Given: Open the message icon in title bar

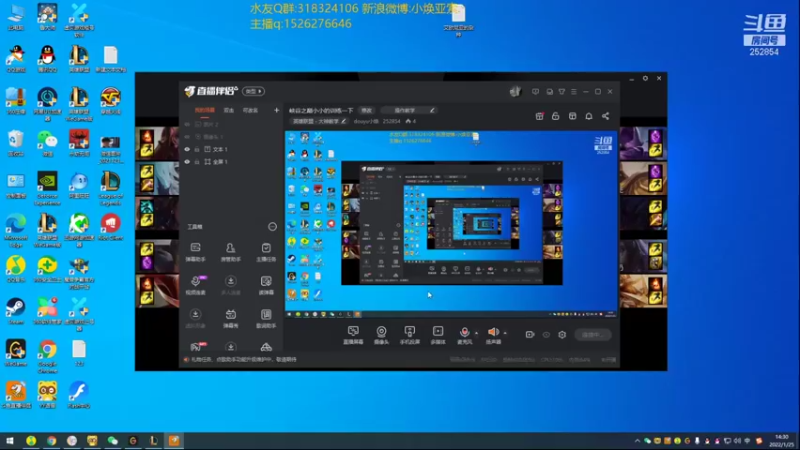Looking at the screenshot, I should click(x=535, y=92).
